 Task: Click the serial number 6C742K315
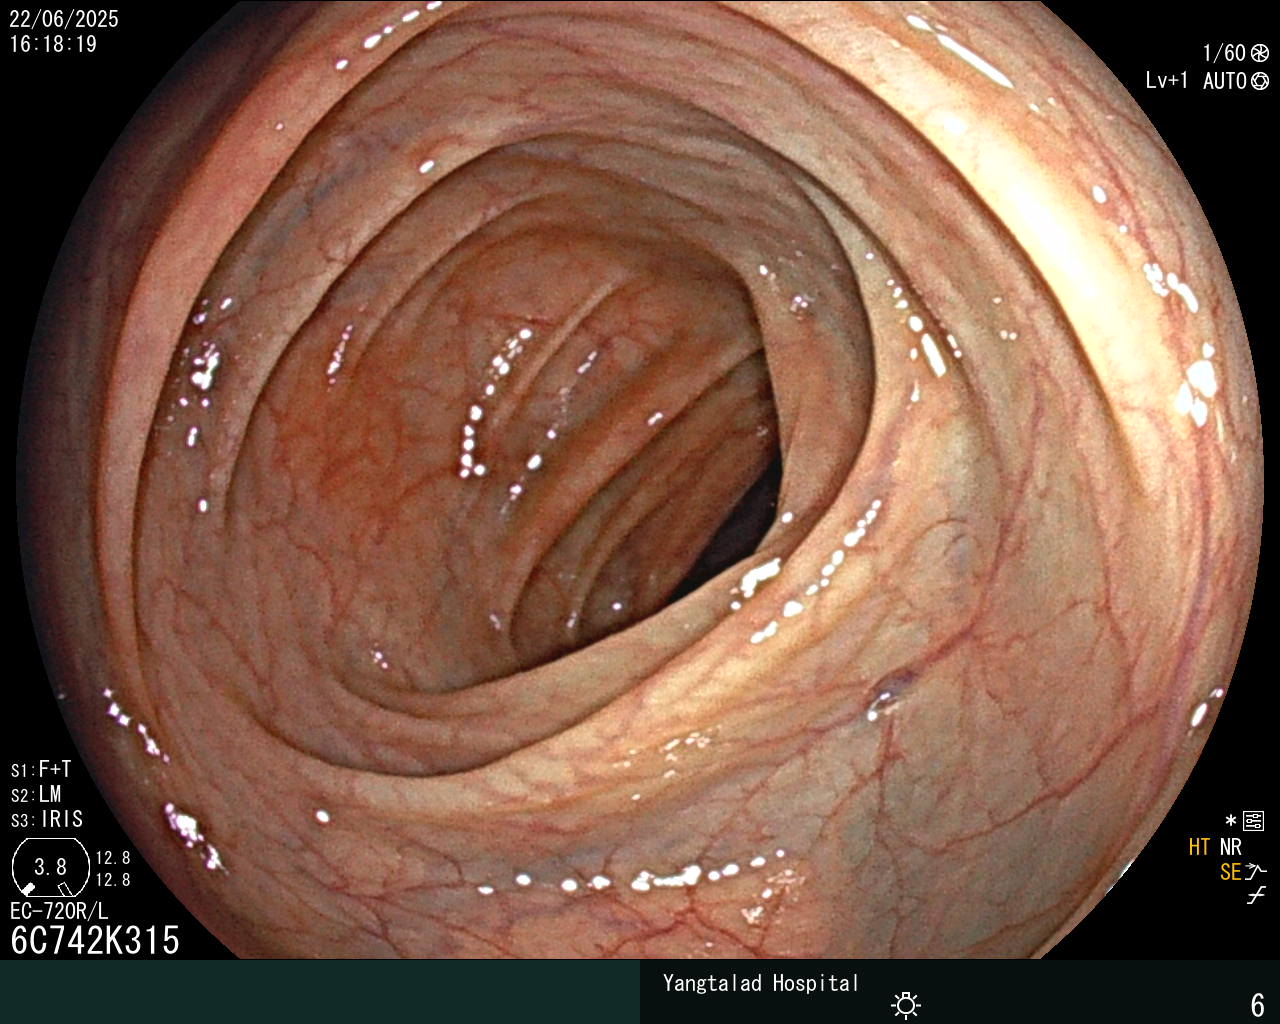coord(95,940)
